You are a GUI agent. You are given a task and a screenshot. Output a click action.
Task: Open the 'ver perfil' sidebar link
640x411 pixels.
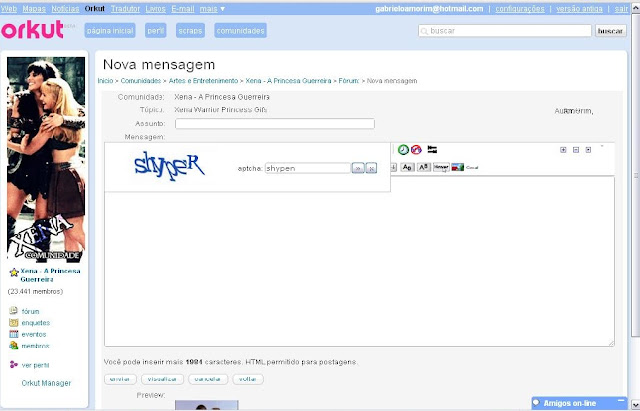(x=36, y=365)
